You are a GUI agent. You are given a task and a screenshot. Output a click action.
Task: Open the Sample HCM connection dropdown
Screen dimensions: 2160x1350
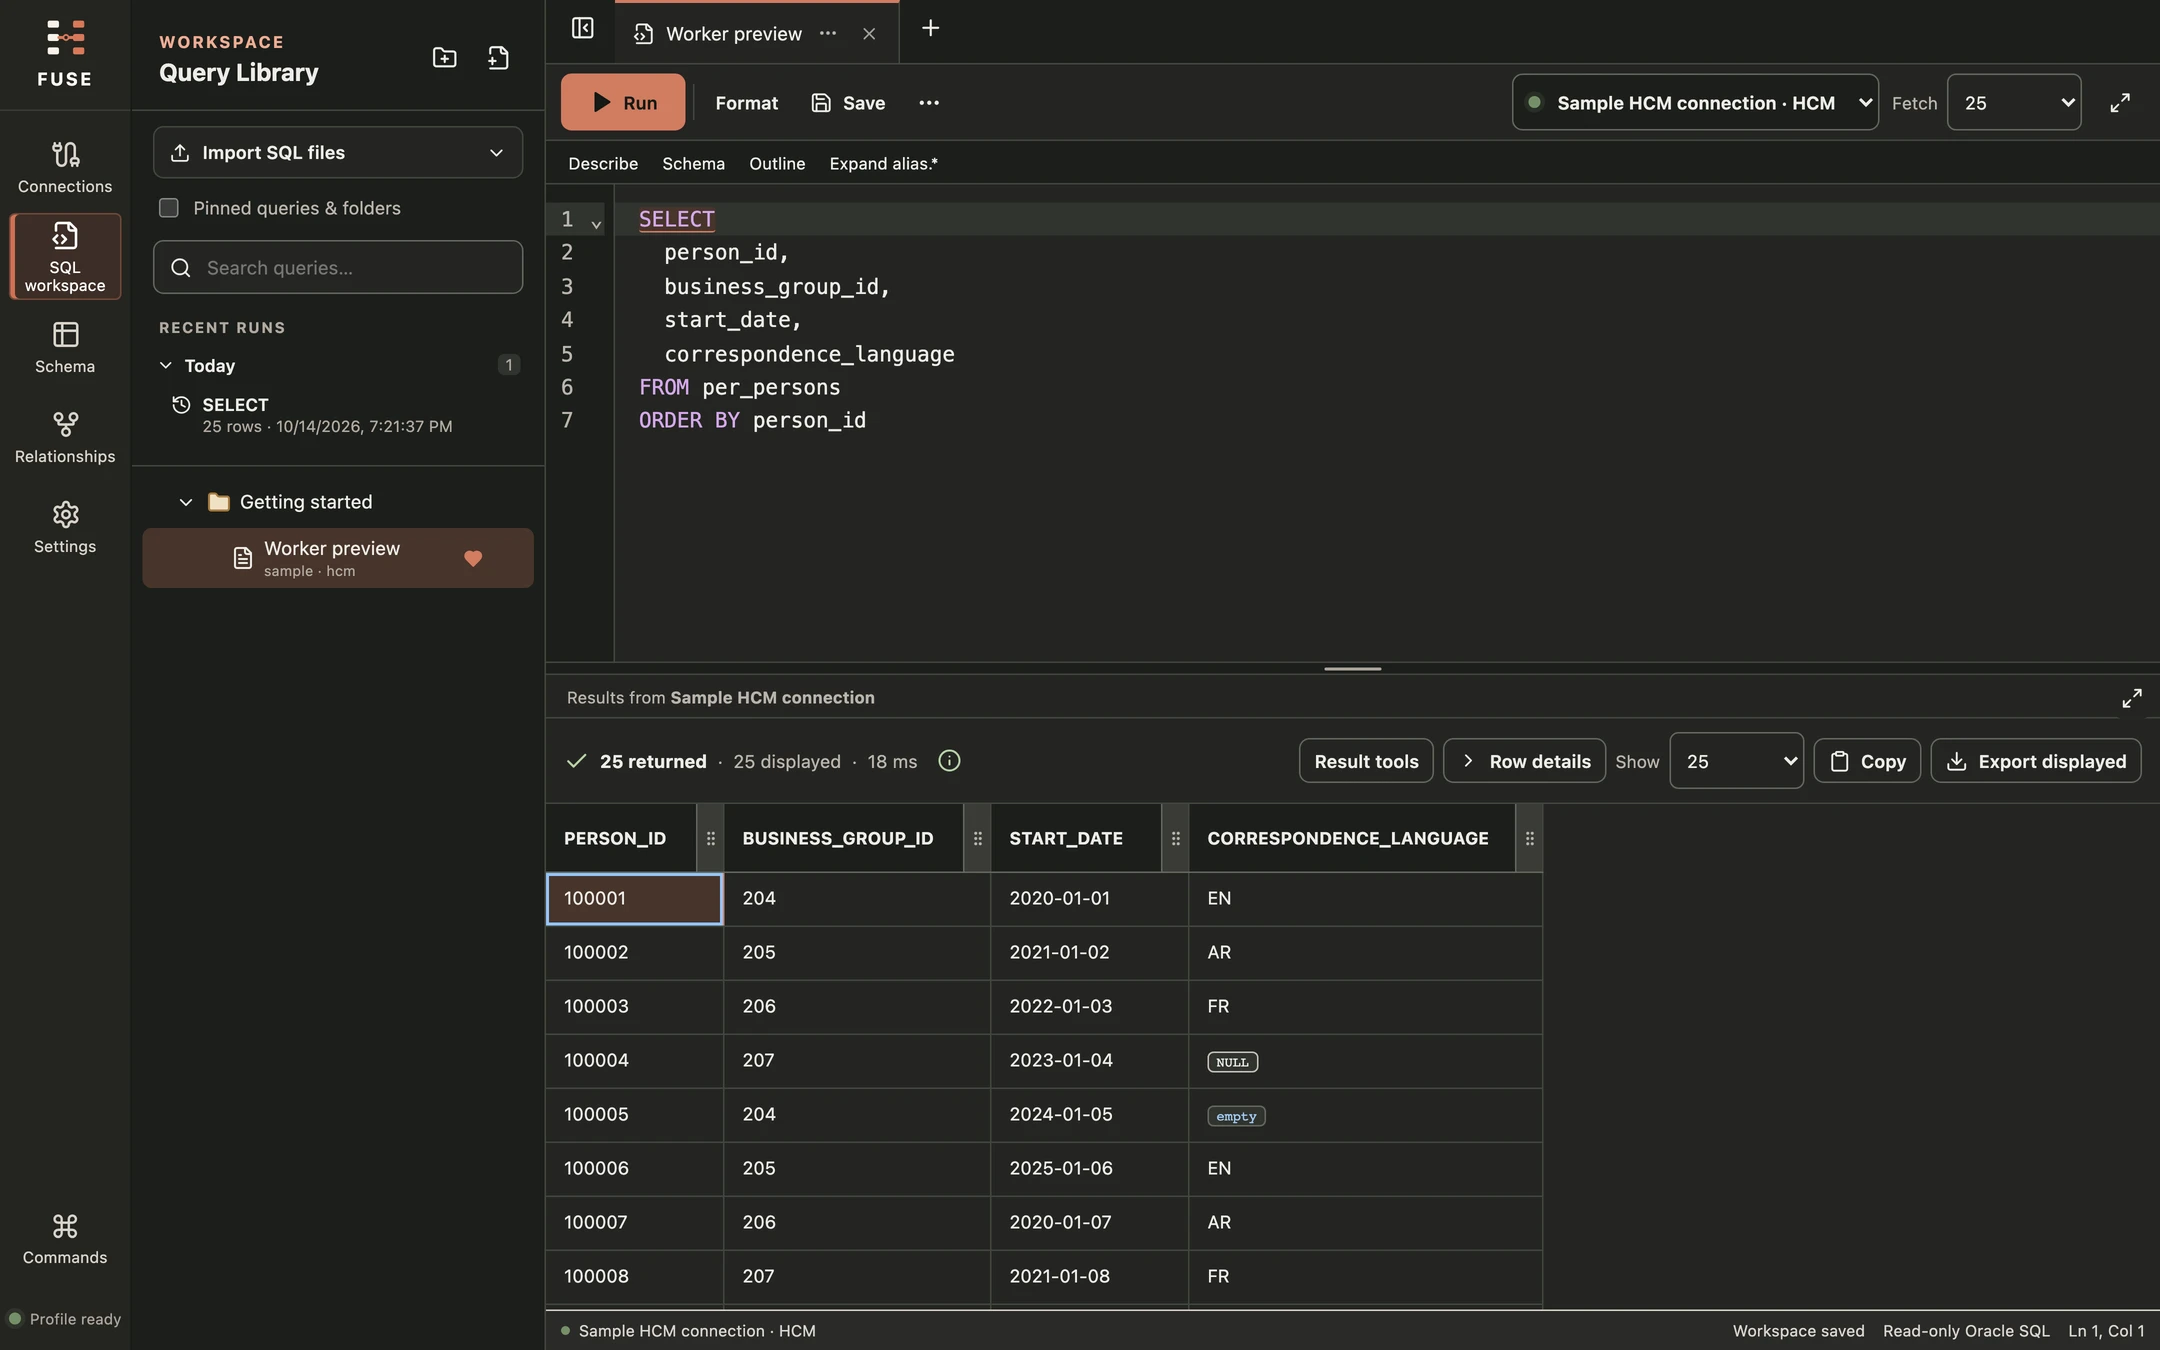1695,102
